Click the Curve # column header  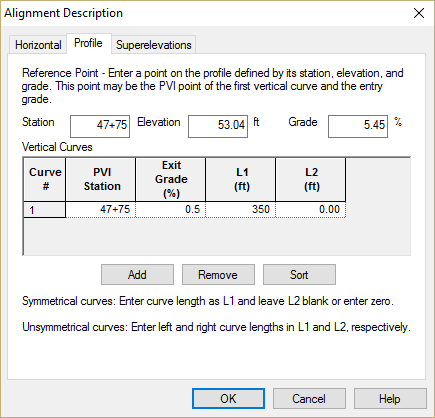point(45,179)
